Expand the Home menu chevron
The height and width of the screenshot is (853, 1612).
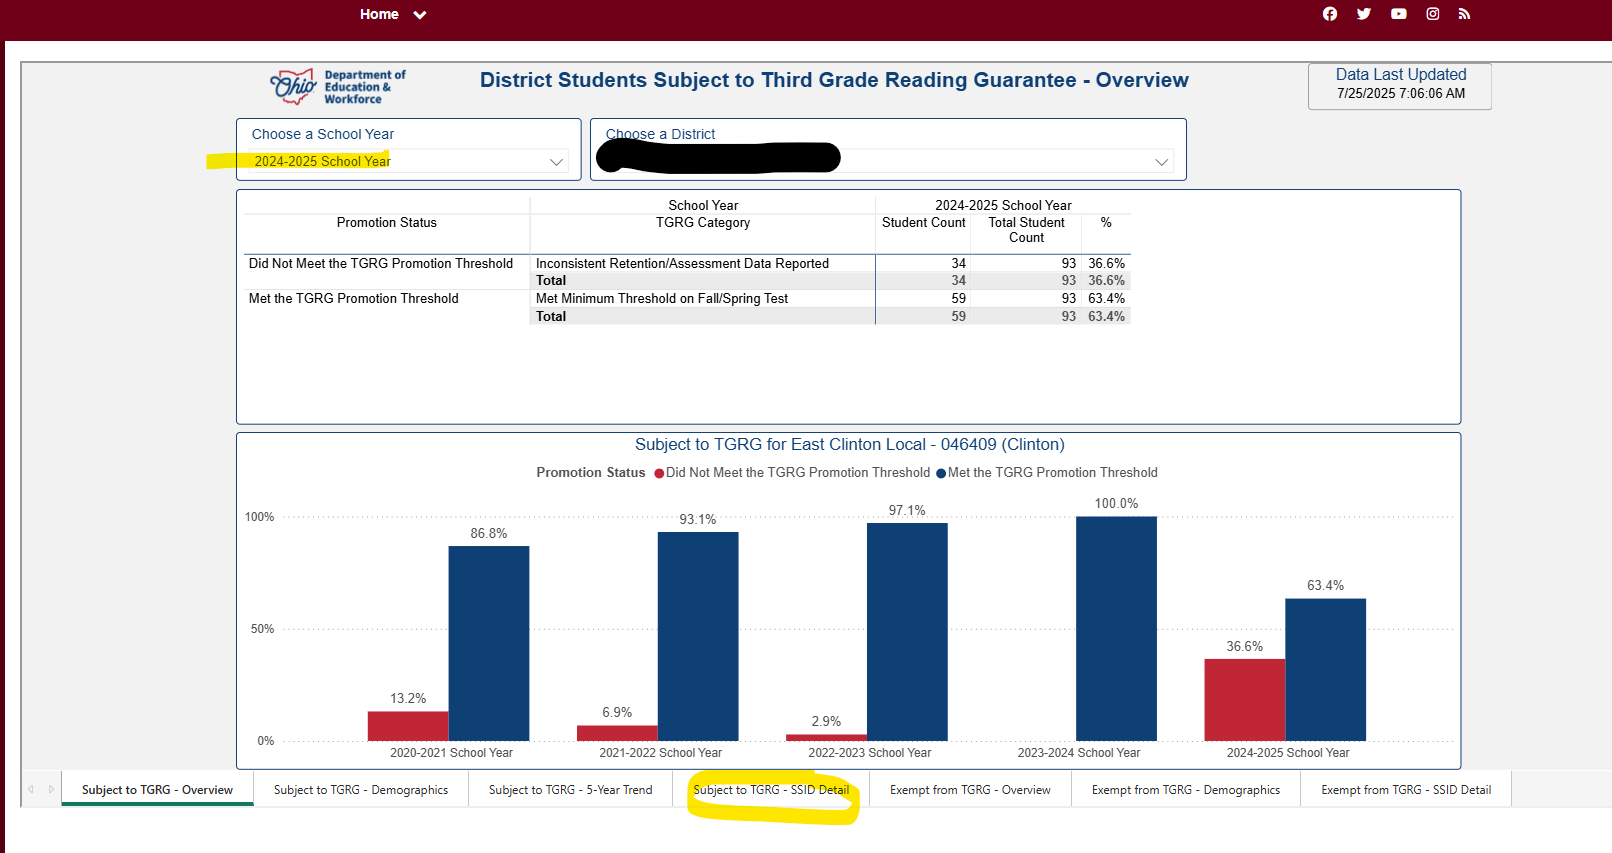(420, 15)
